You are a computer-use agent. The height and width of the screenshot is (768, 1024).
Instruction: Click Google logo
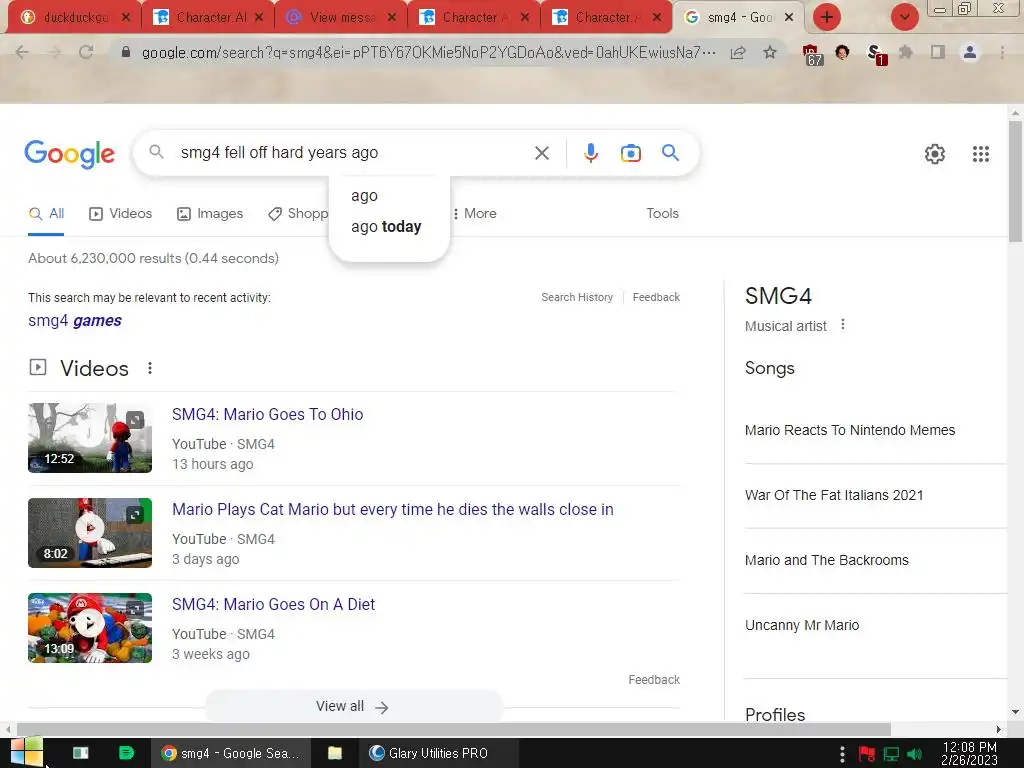(x=69, y=154)
